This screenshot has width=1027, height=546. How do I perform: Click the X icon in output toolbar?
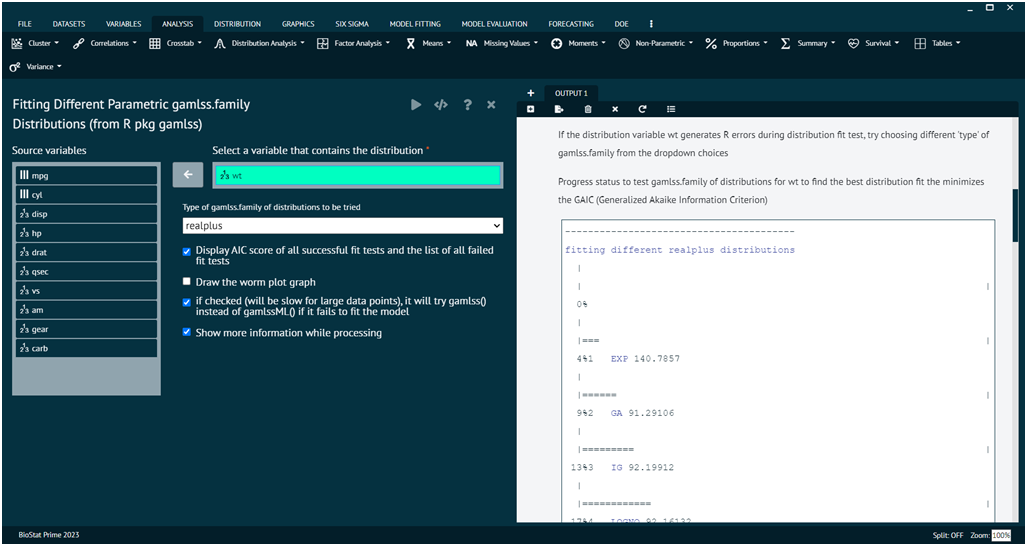point(615,109)
